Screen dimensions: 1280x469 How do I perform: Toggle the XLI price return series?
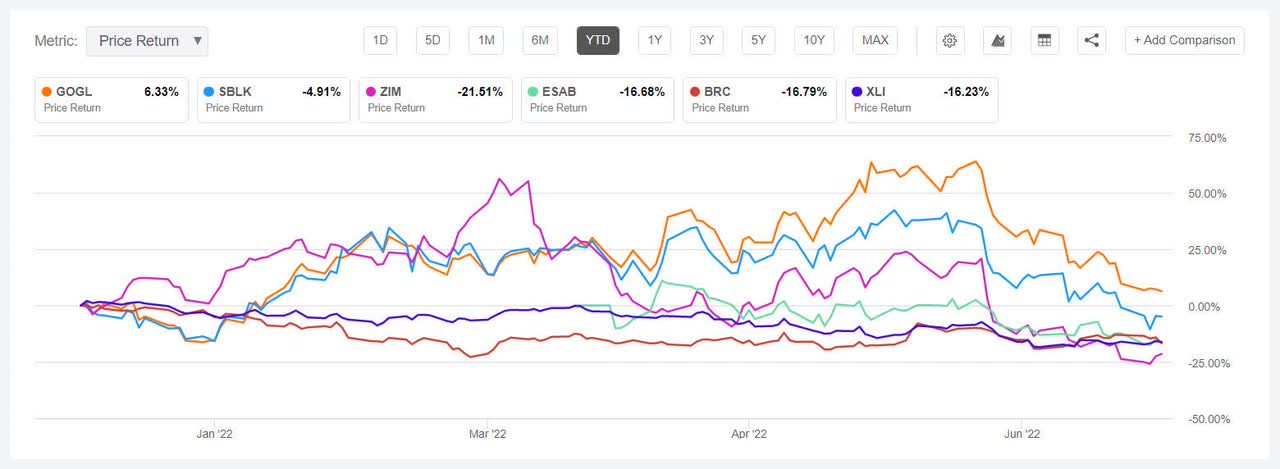coord(920,99)
